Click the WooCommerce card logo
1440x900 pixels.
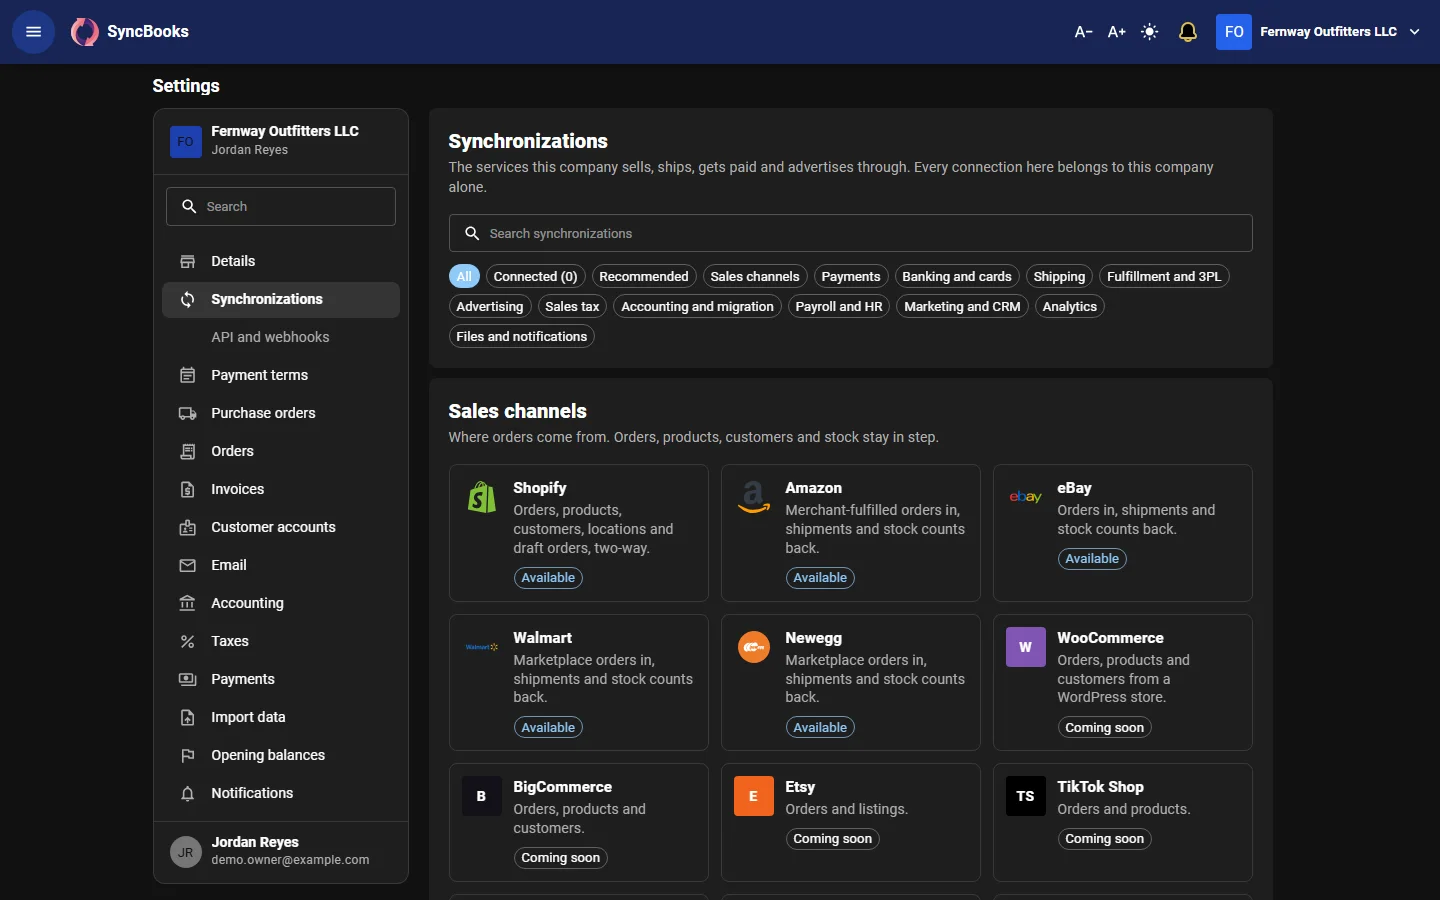1026,647
